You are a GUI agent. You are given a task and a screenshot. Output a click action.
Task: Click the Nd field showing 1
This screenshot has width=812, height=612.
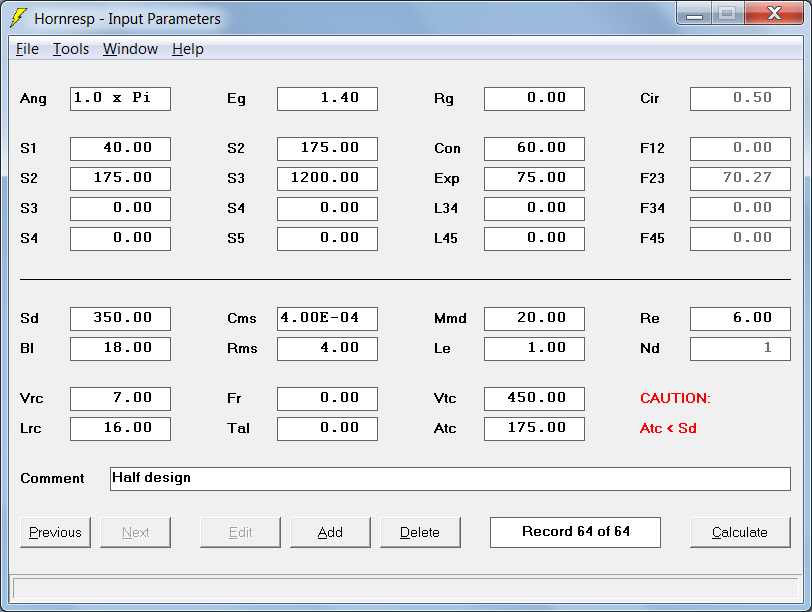pos(741,349)
